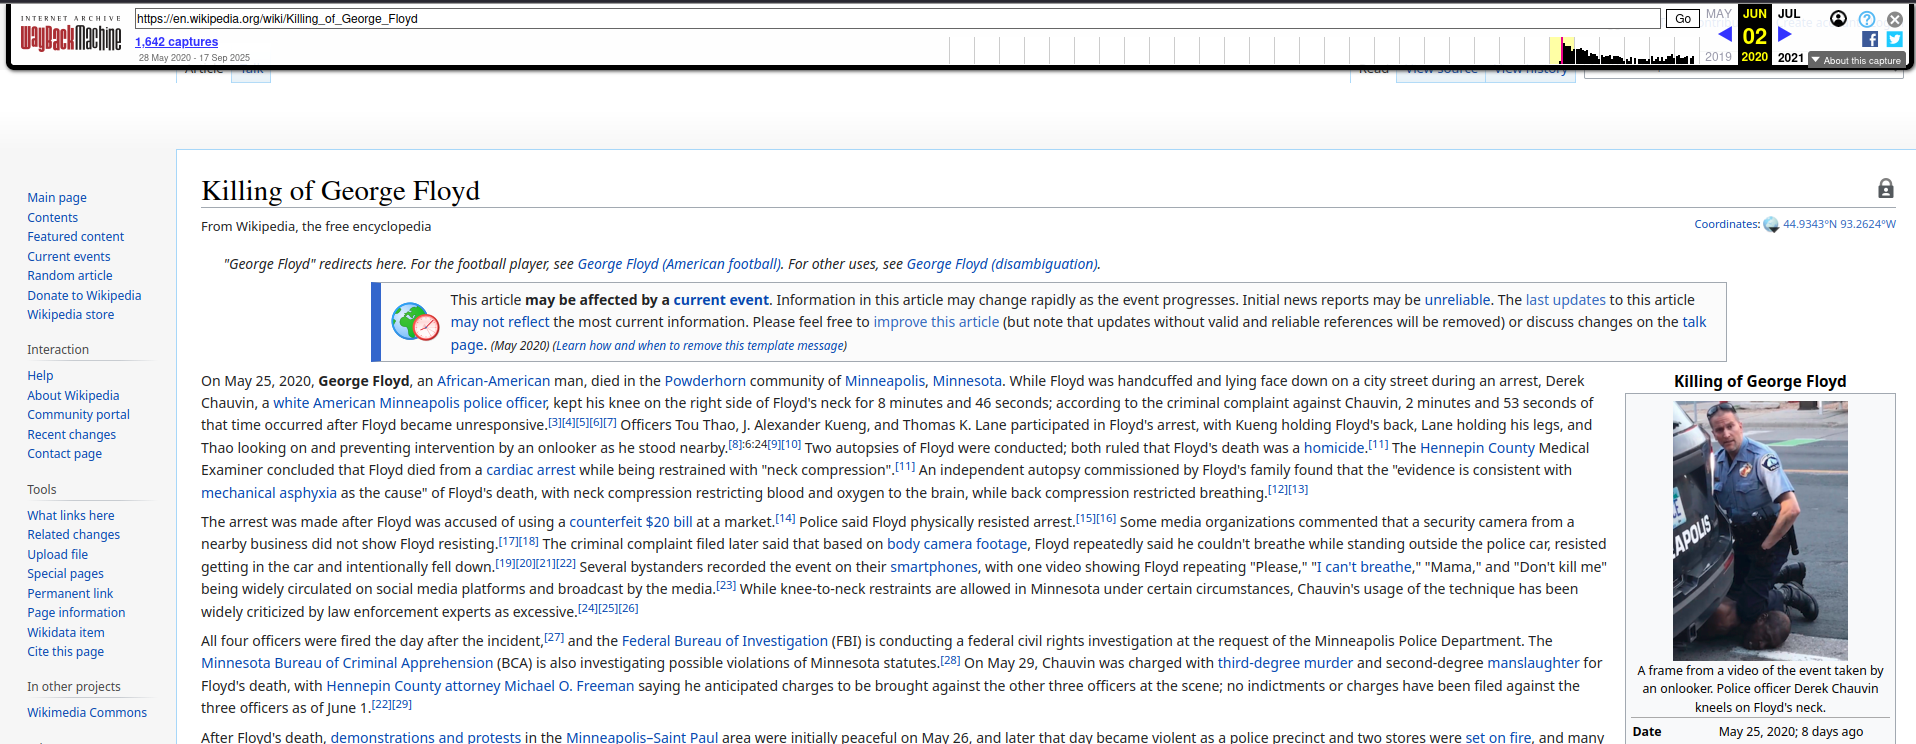
Task: Open sidebar Current events link
Action: pos(69,257)
